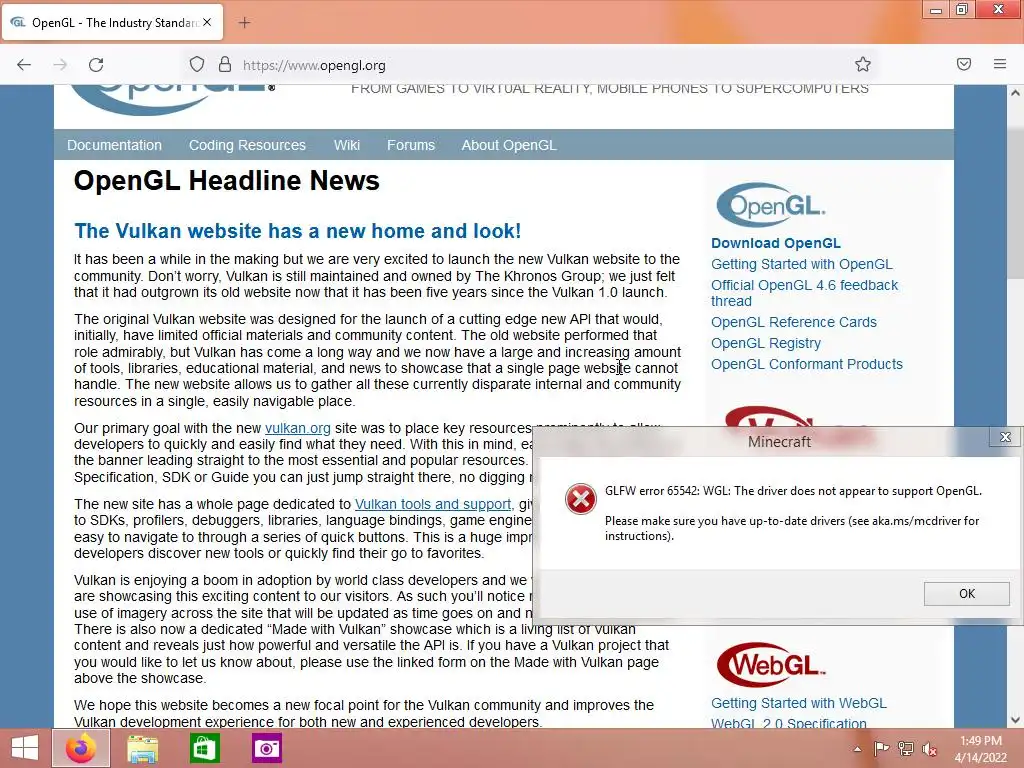Click the padlock site security icon
This screenshot has height=768, width=1024.
coord(225,65)
